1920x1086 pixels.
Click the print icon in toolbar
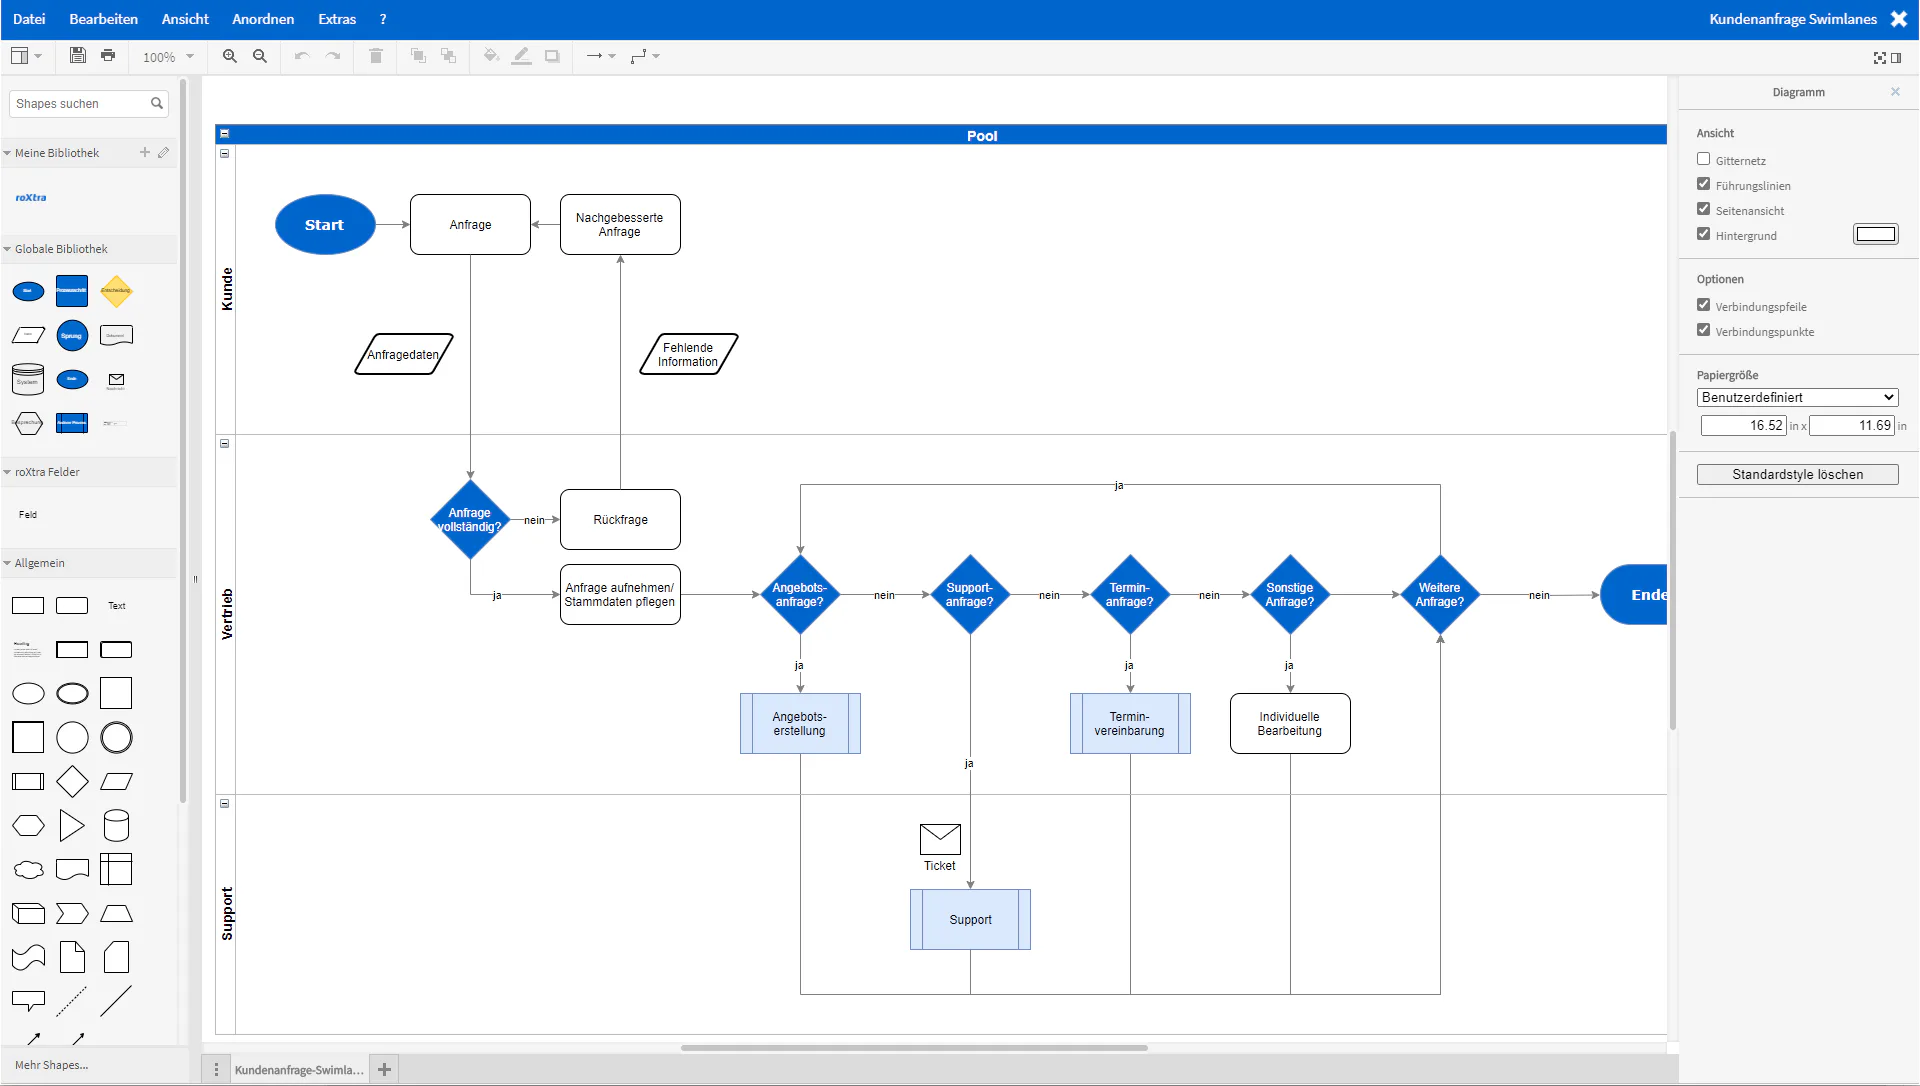tap(108, 56)
